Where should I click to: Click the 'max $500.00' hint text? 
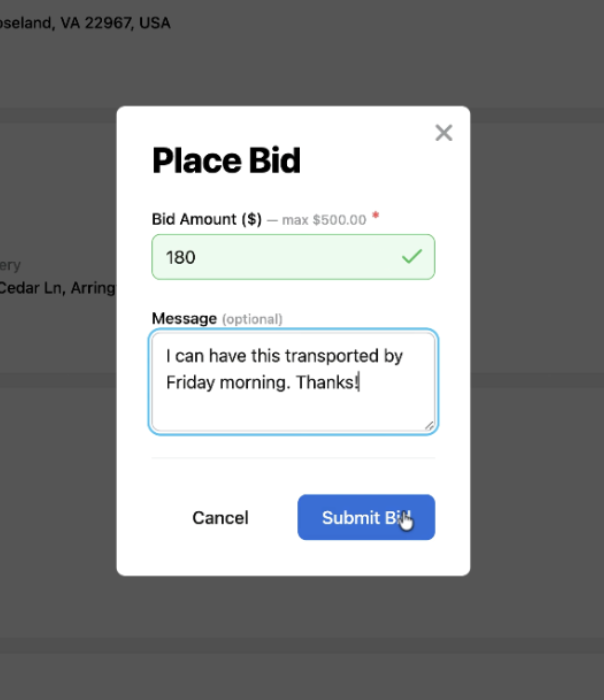(324, 220)
